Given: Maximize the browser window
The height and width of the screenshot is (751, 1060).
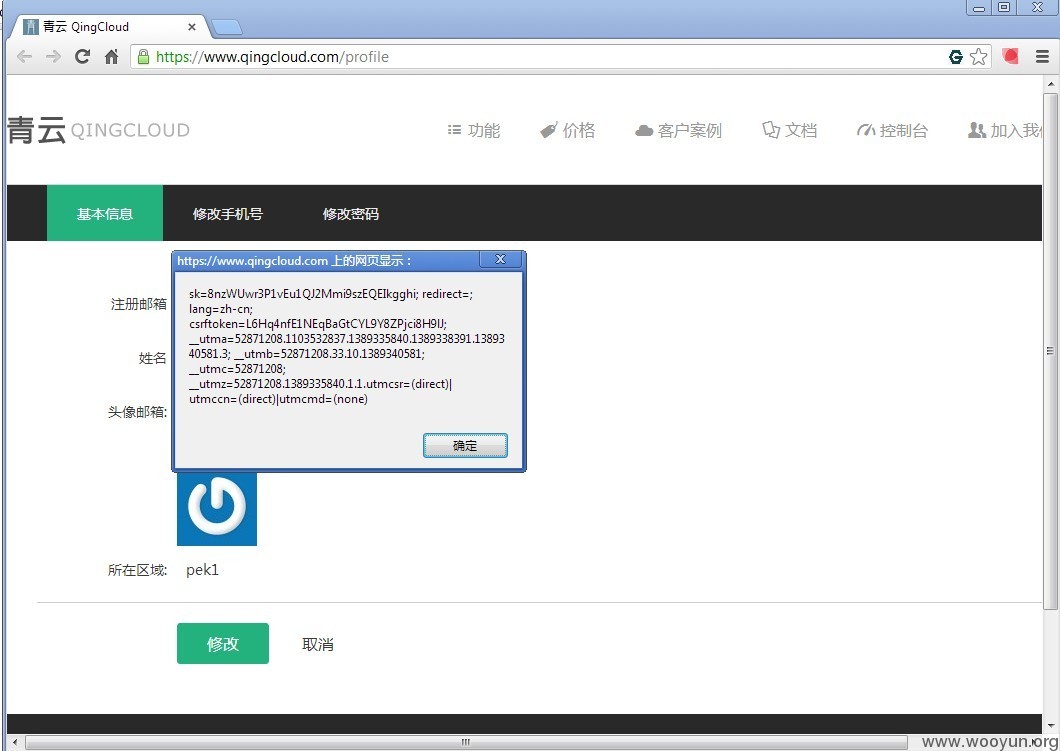Looking at the screenshot, I should point(1005,7).
